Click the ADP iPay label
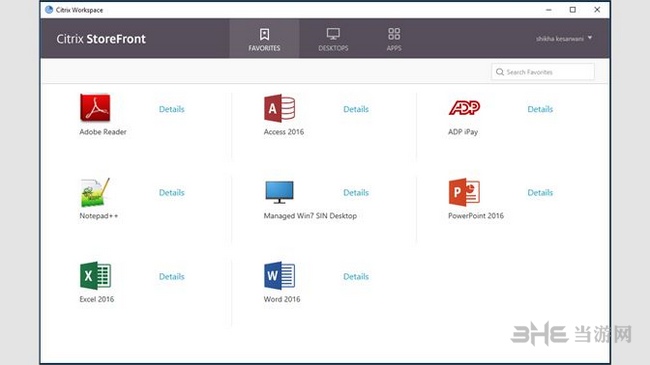 pos(463,132)
